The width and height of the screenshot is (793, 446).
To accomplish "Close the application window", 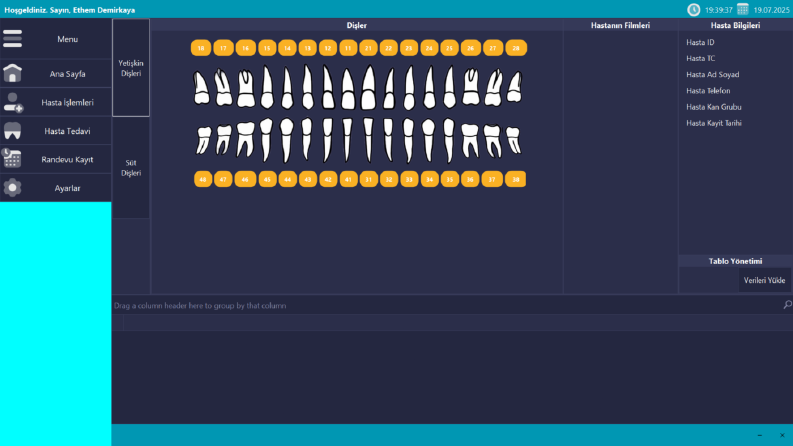I will click(x=782, y=435).
